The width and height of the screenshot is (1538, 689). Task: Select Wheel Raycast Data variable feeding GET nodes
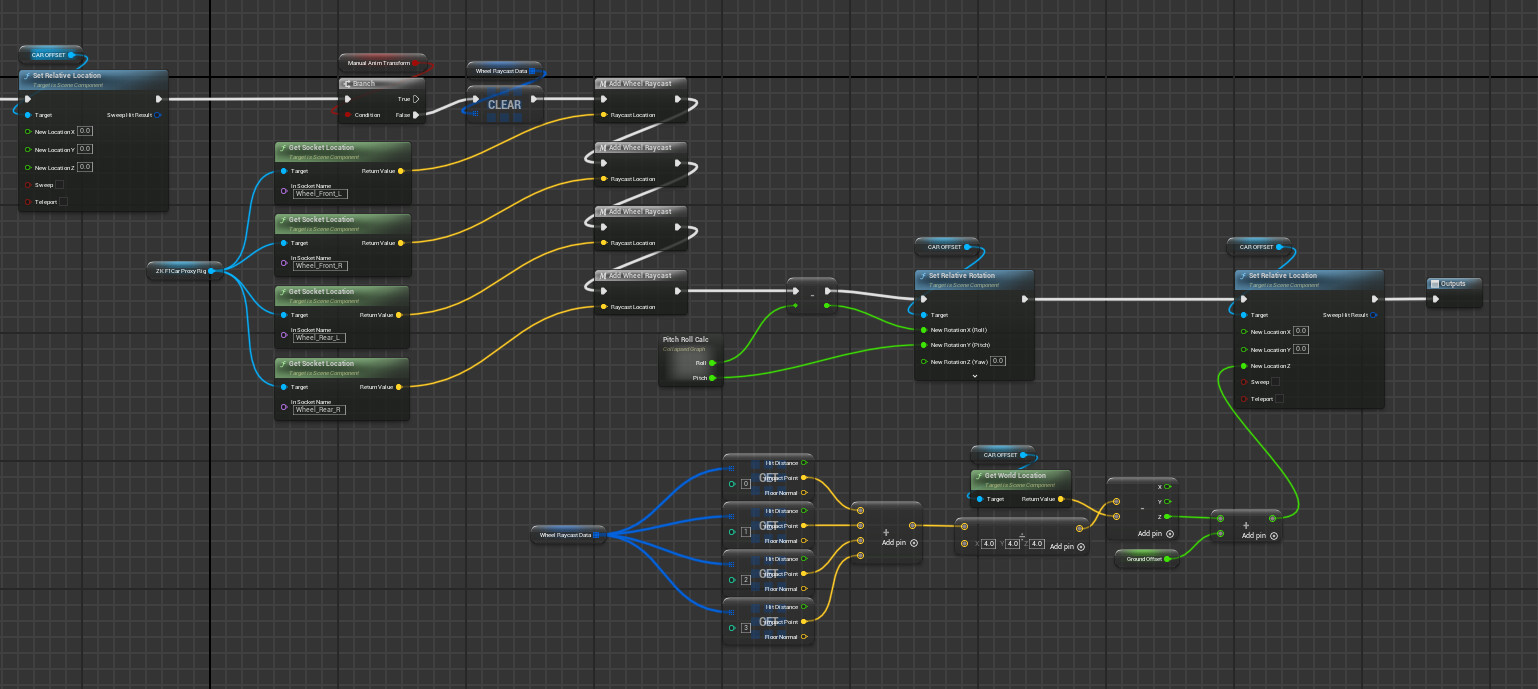click(567, 535)
